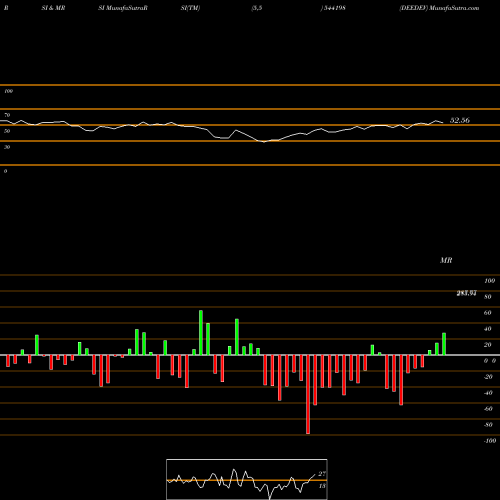
Task: Click the tallest green histogram bar
Action: tap(201, 332)
